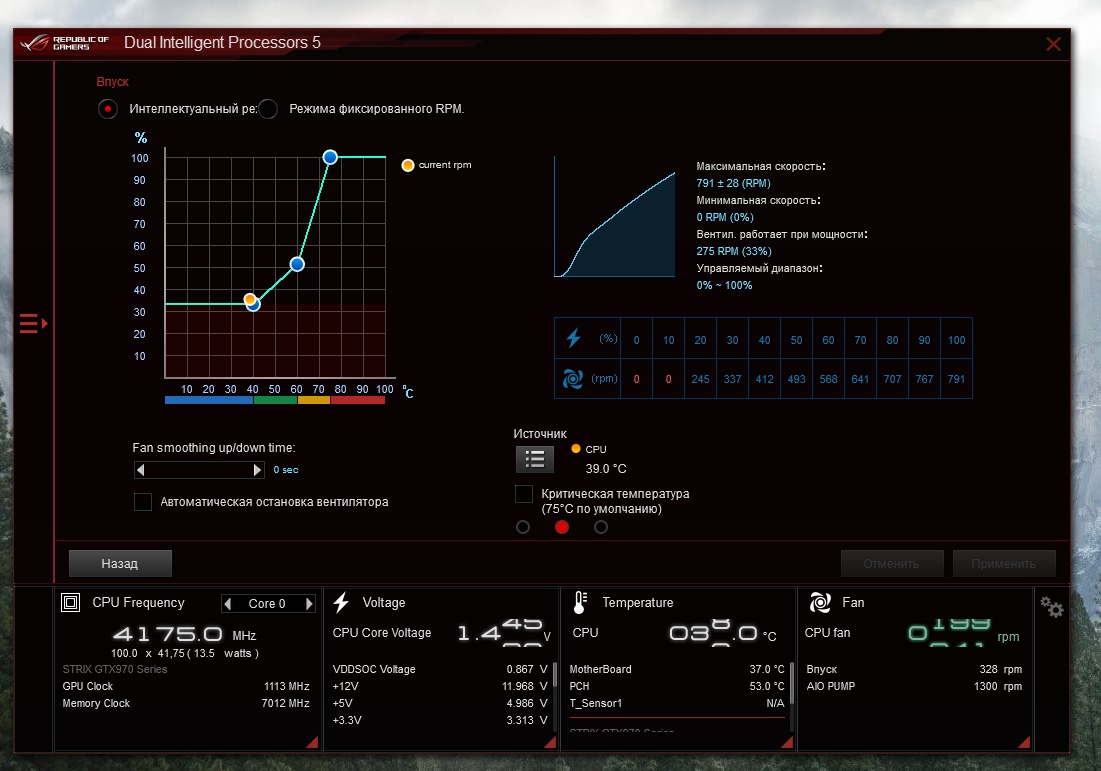Click the 493 rpm table cell

796,379
